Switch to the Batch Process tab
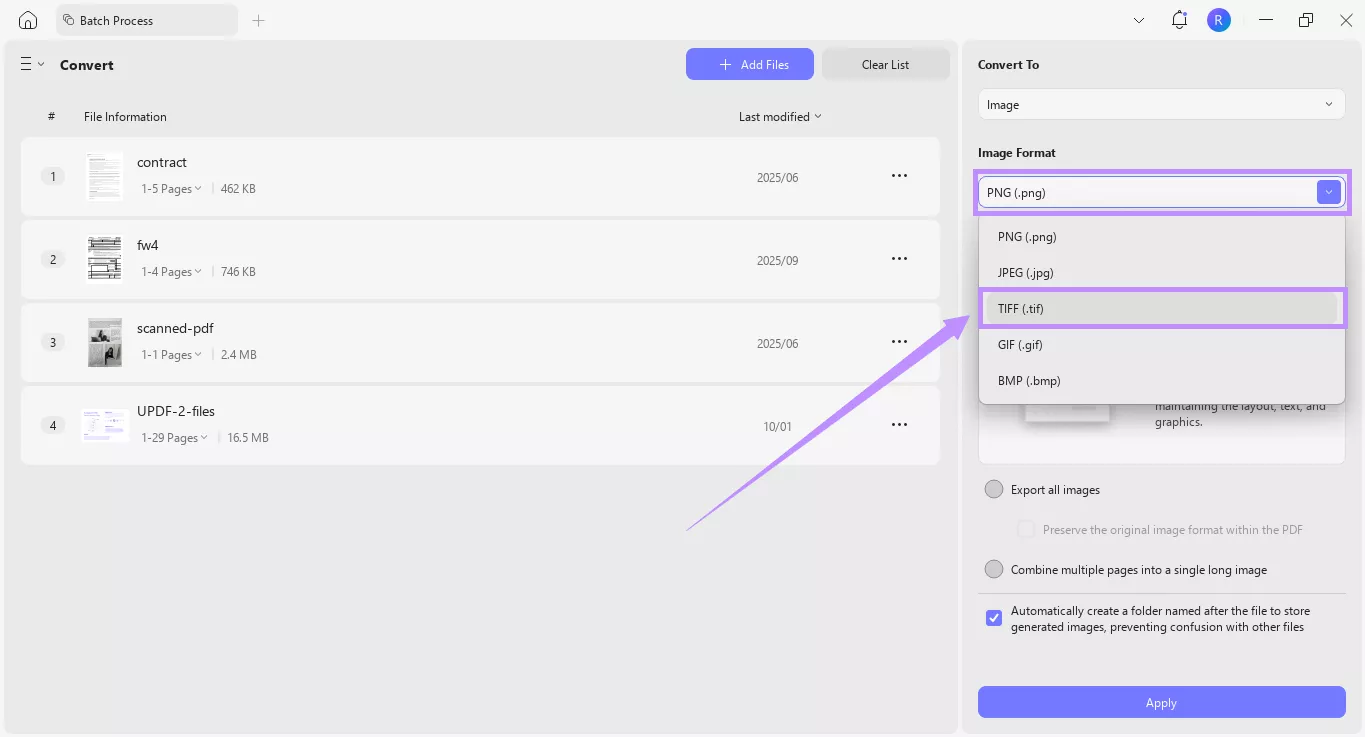Viewport: 1365px width, 737px height. (147, 20)
